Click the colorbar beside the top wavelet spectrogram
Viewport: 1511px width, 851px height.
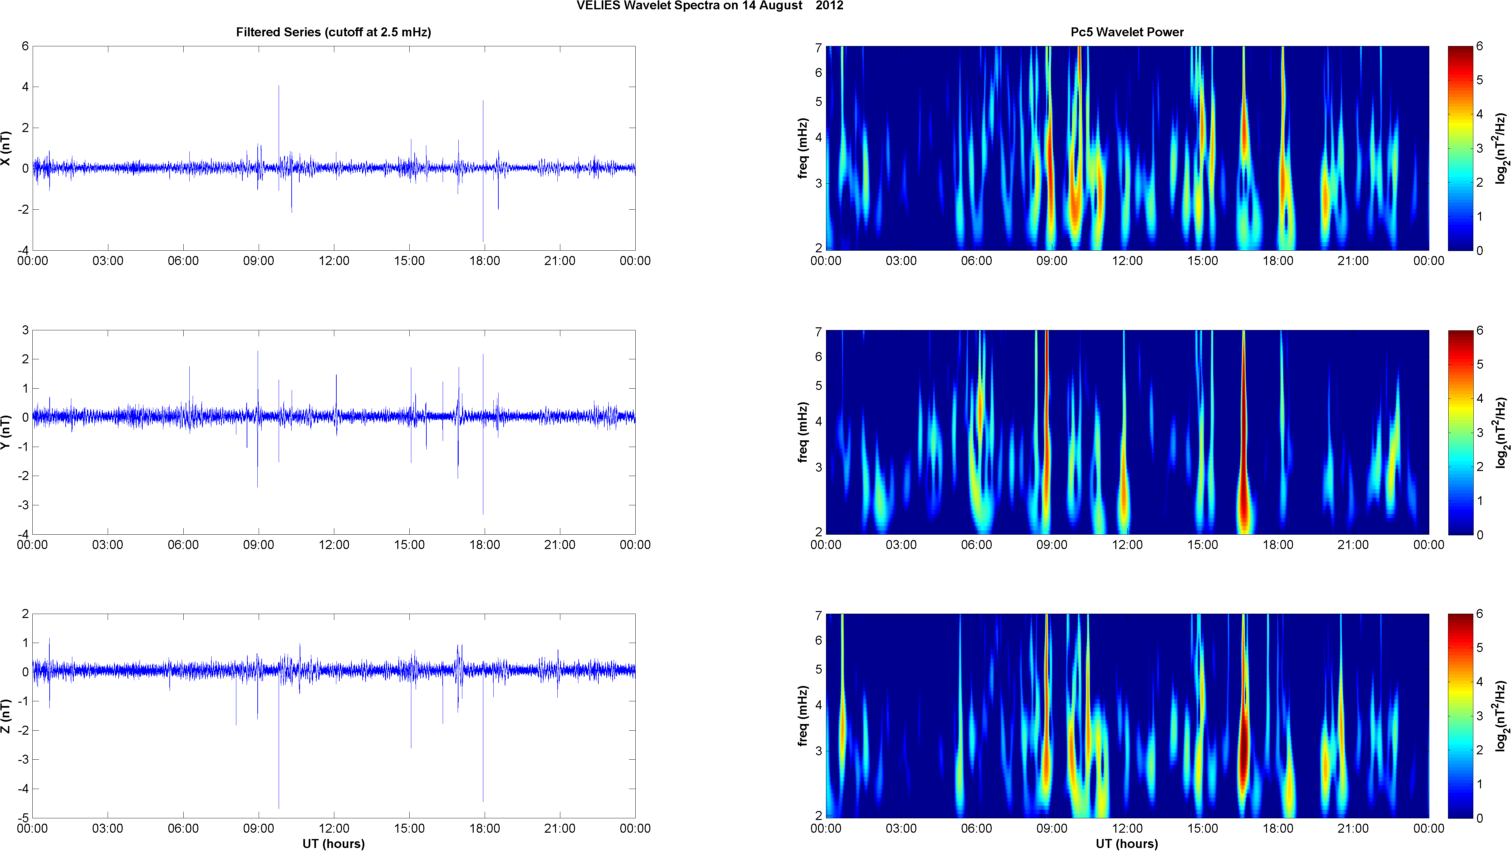coord(1460,148)
